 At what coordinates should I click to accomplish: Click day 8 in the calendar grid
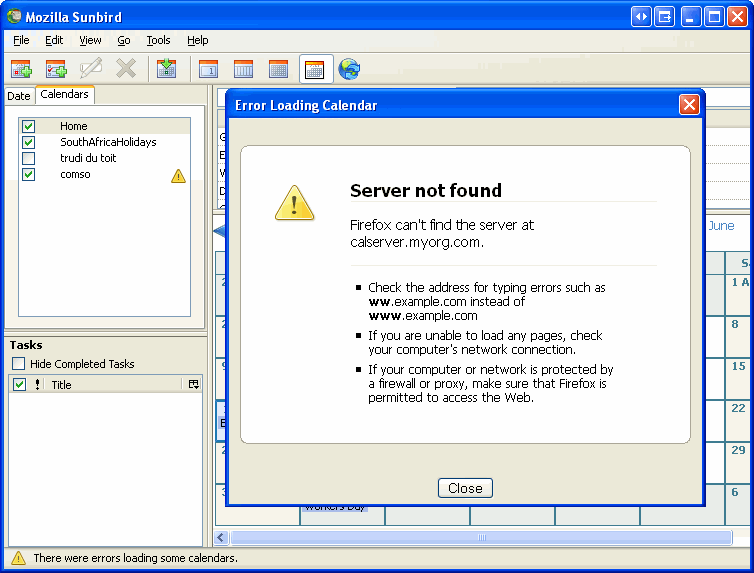tap(735, 324)
